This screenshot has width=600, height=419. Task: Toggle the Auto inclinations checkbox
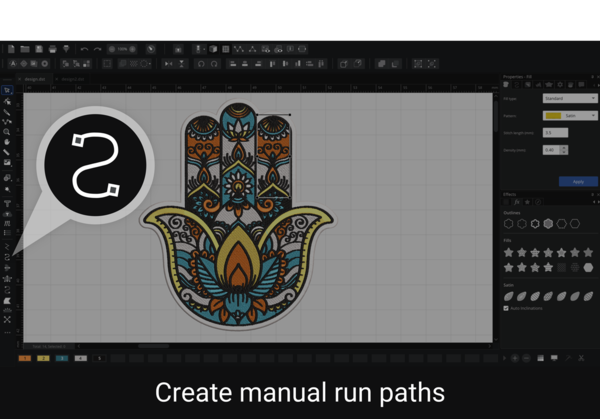click(x=506, y=308)
